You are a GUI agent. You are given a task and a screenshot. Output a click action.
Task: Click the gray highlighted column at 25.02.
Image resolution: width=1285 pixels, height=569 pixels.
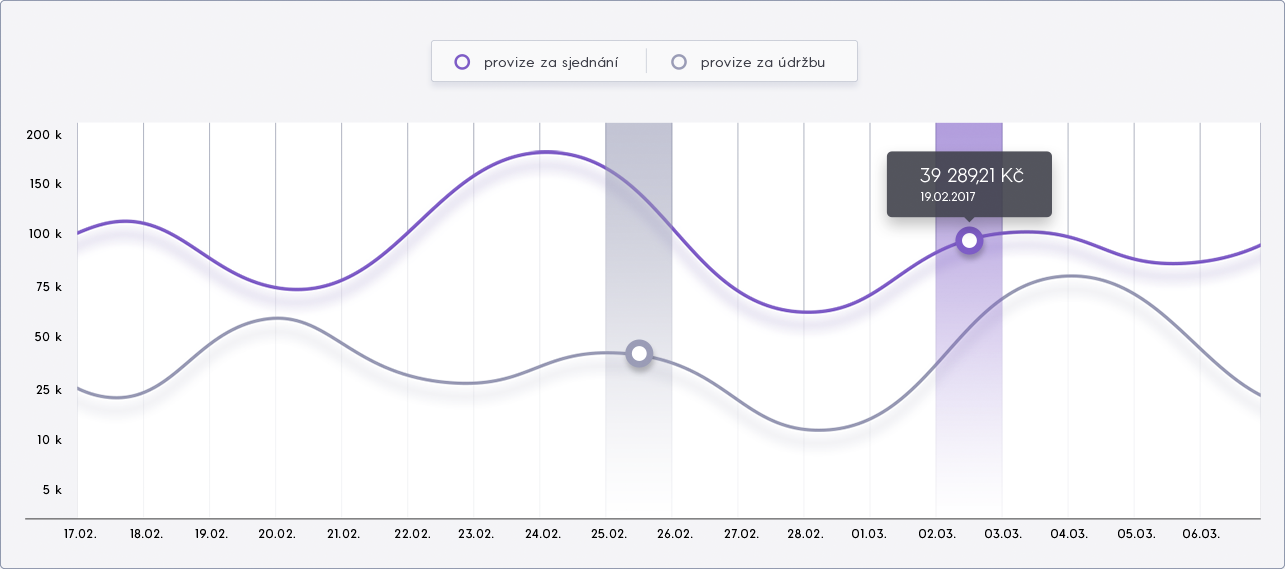(638, 320)
